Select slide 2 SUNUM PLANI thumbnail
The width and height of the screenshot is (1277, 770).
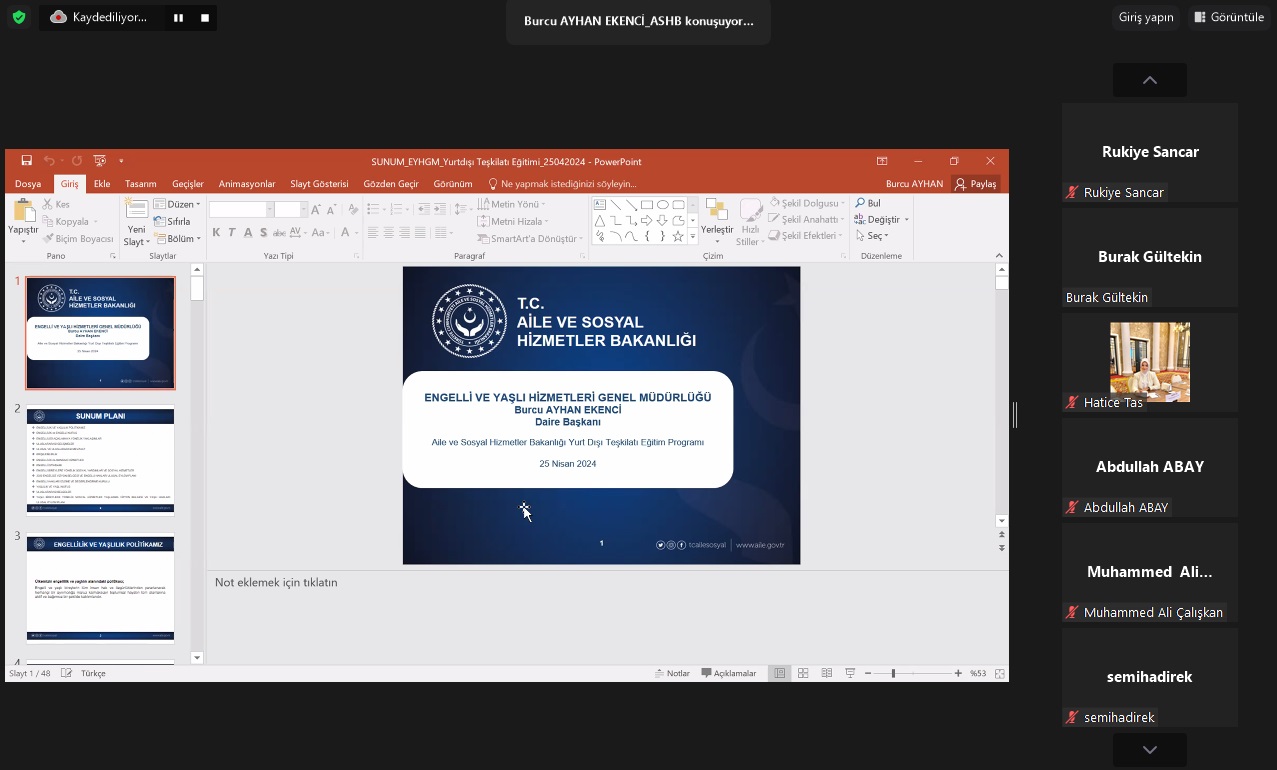(x=100, y=460)
